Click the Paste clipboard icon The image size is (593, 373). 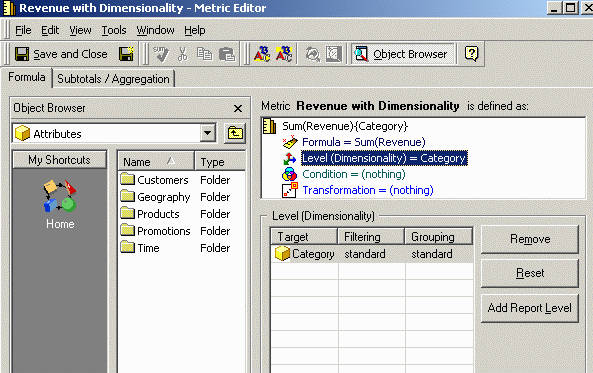pyautogui.click(x=227, y=54)
